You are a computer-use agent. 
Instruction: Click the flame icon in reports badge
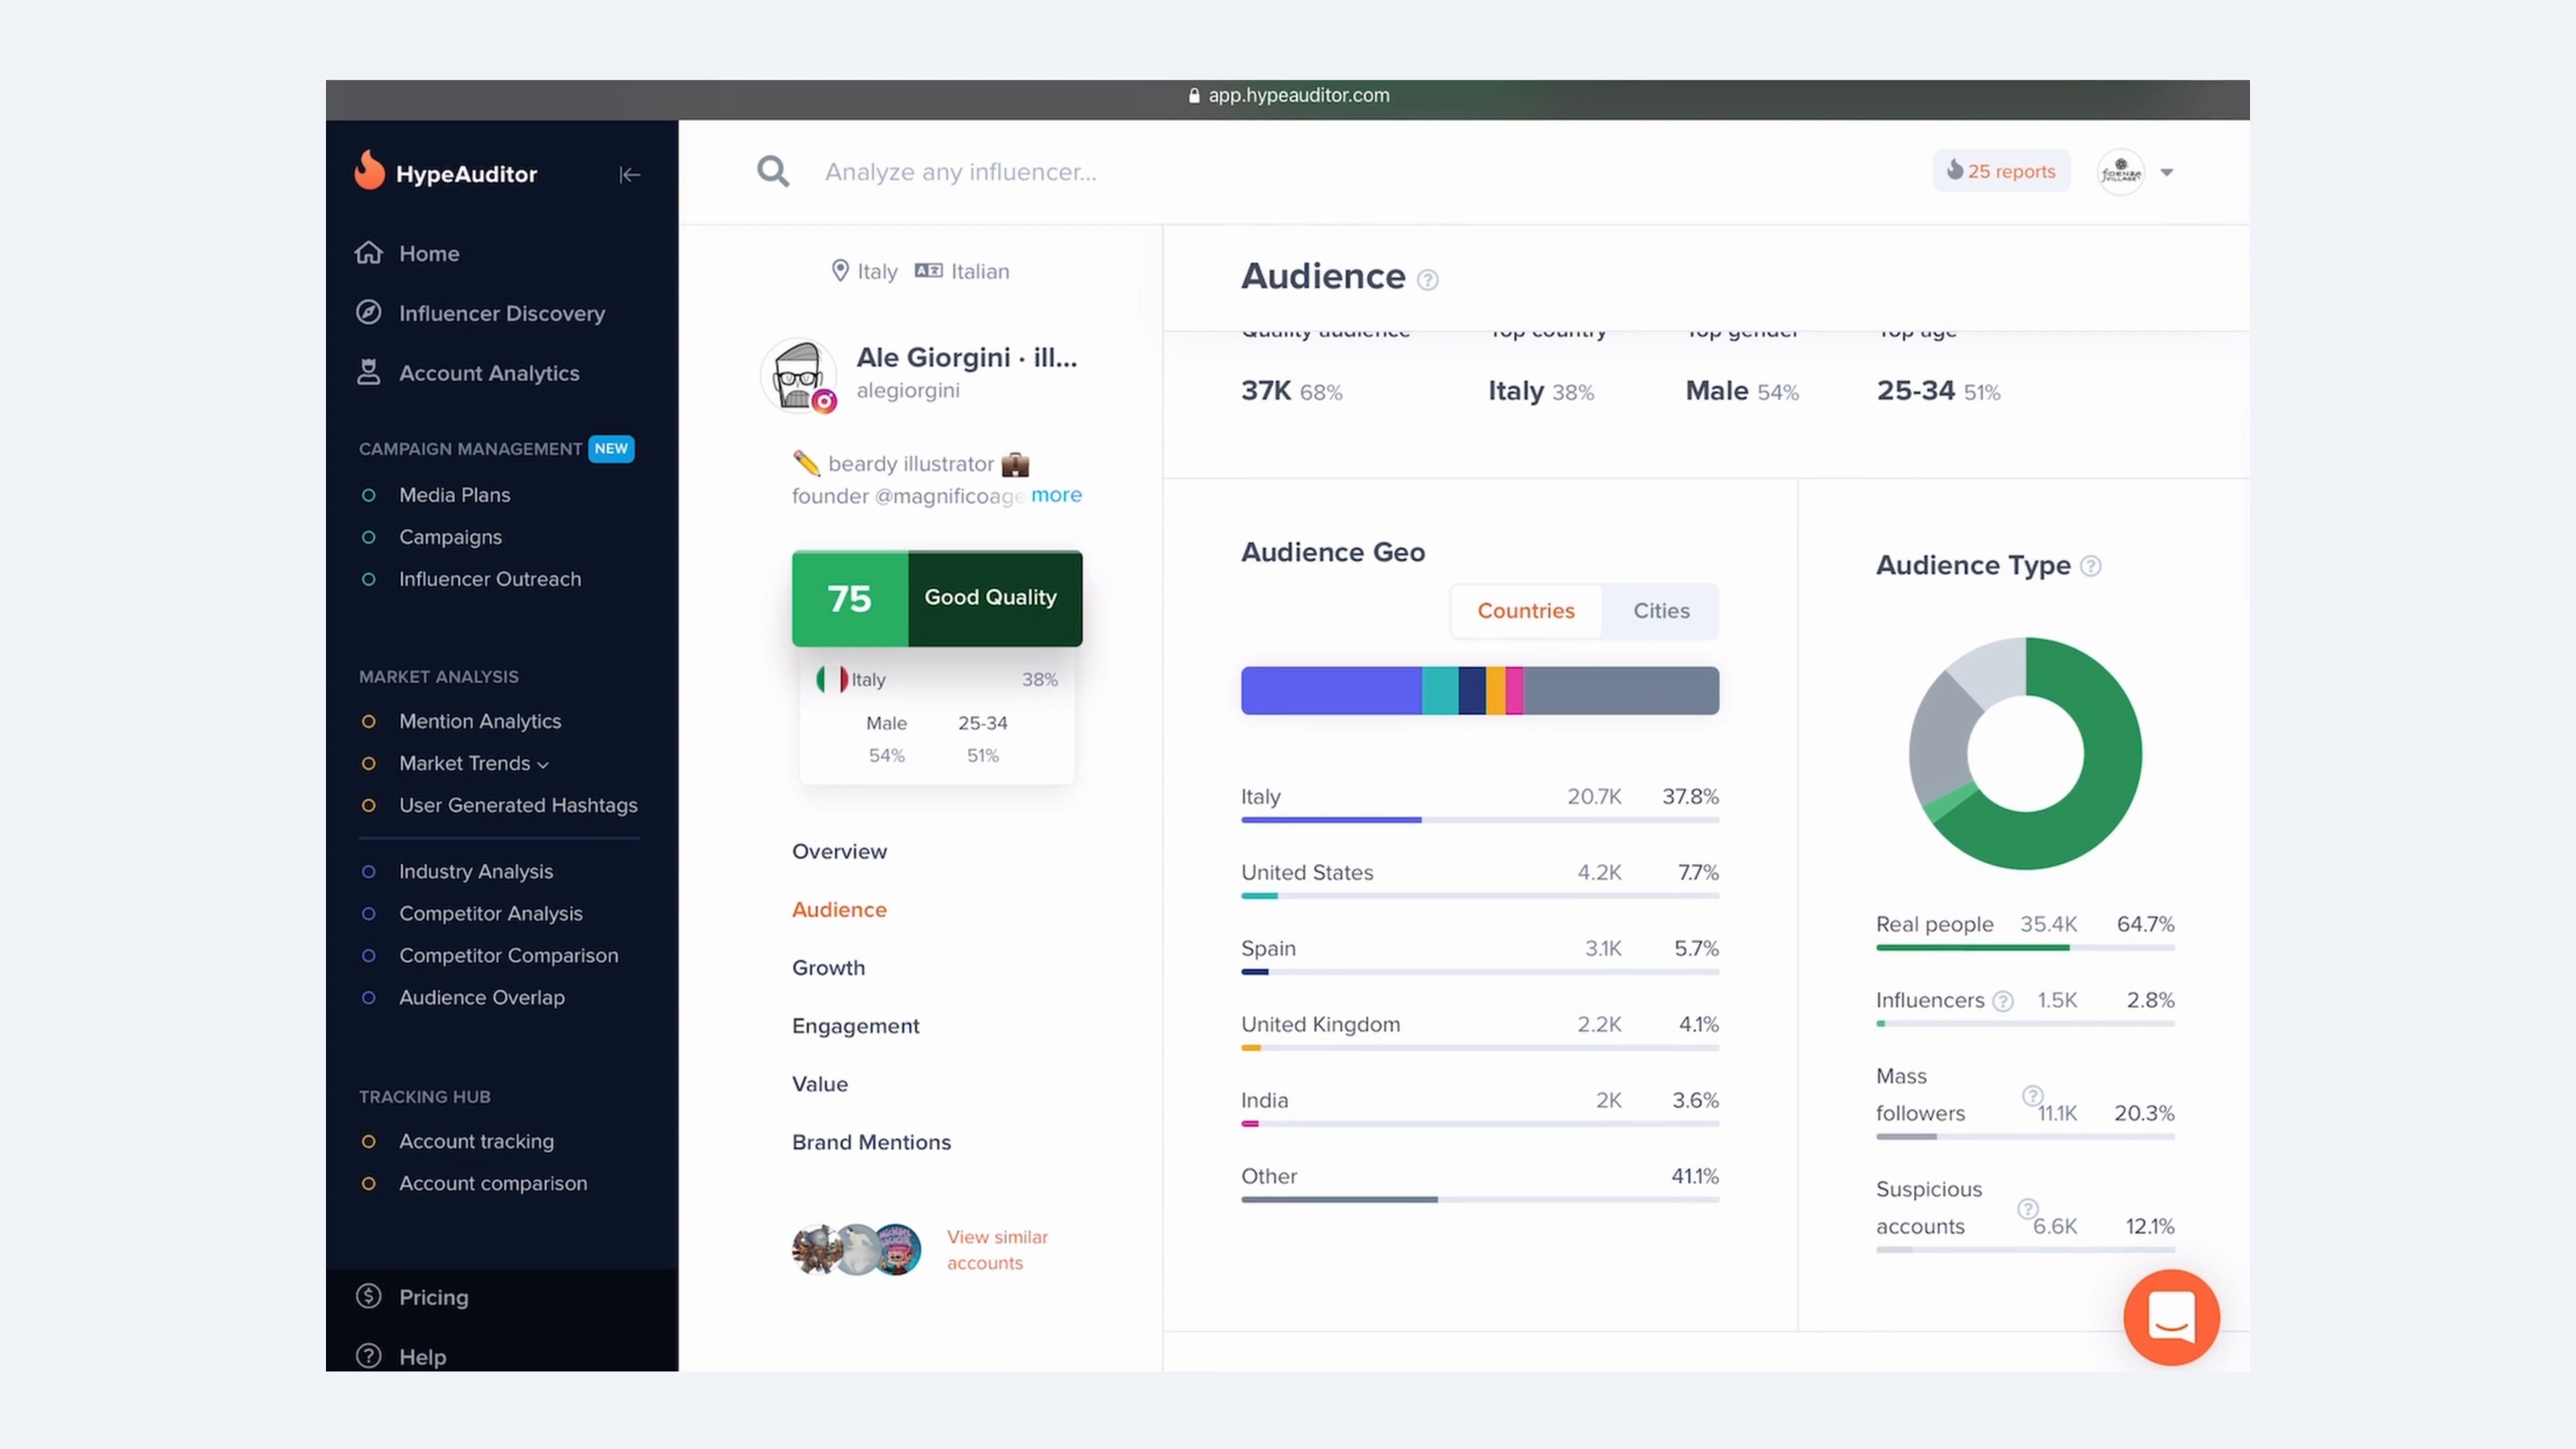pos(1954,170)
